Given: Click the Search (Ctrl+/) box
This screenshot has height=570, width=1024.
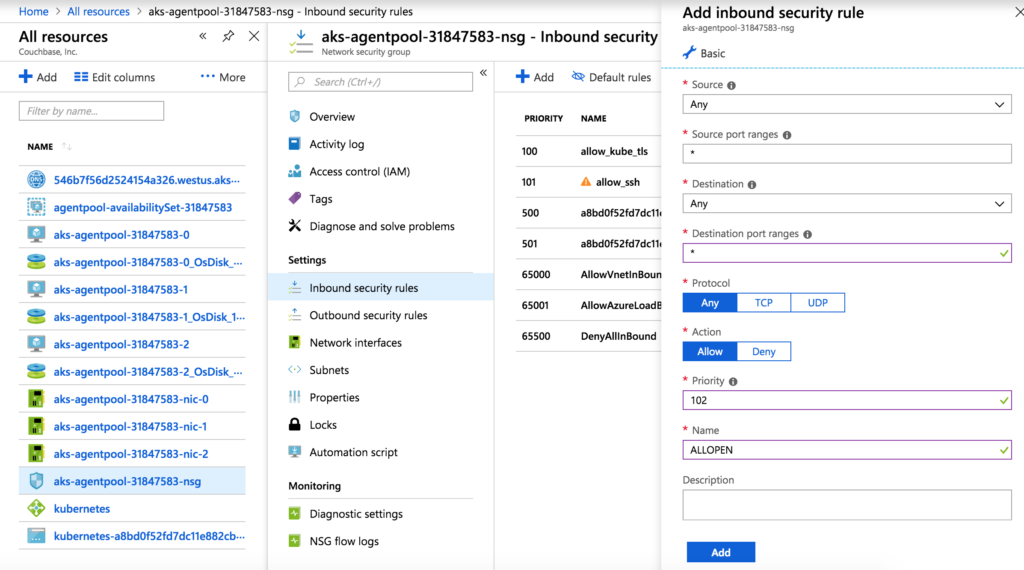Looking at the screenshot, I should pos(380,82).
